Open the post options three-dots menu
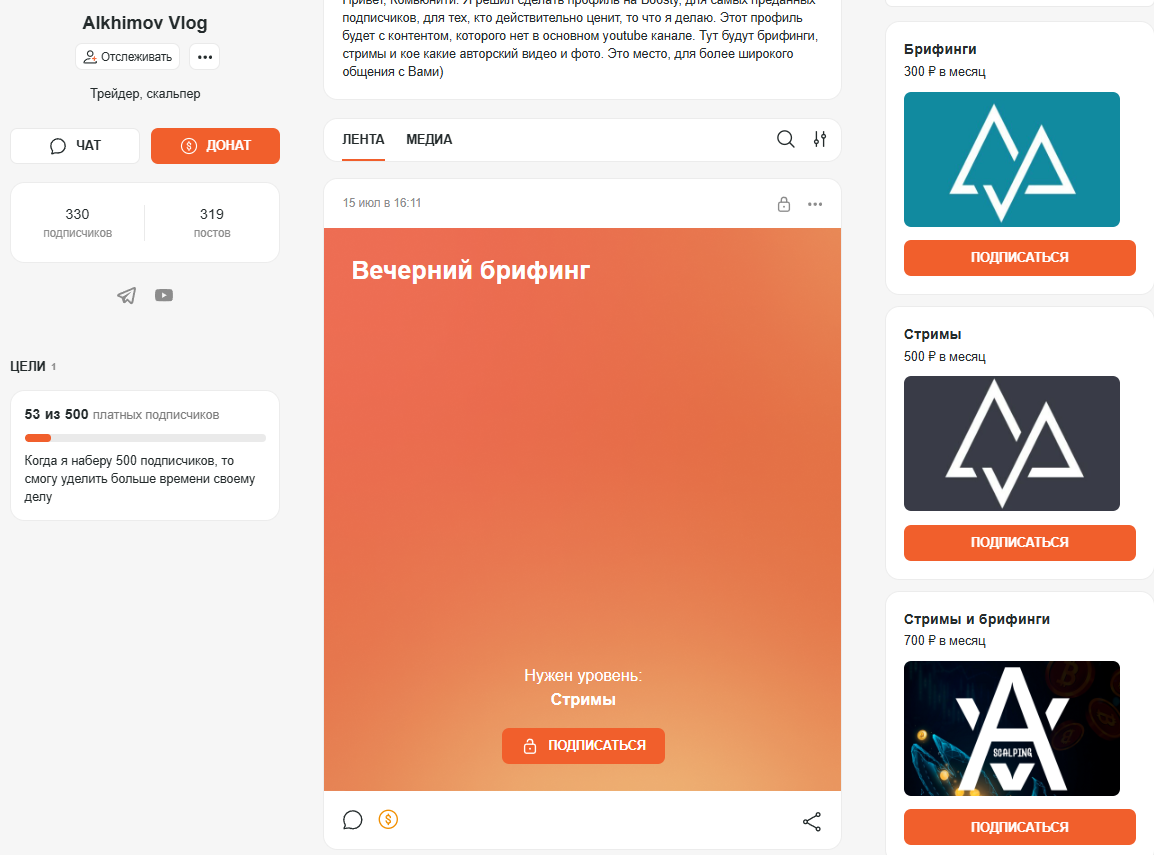The height and width of the screenshot is (855, 1154). [815, 204]
